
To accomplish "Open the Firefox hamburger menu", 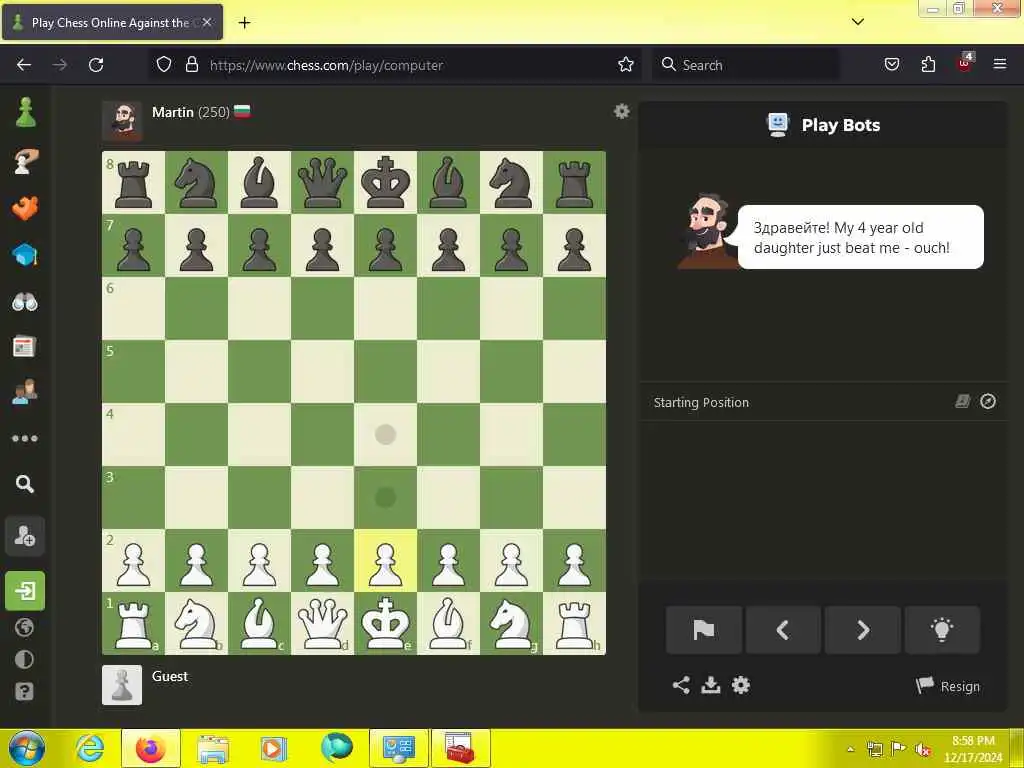I will pyautogui.click(x=1000, y=64).
